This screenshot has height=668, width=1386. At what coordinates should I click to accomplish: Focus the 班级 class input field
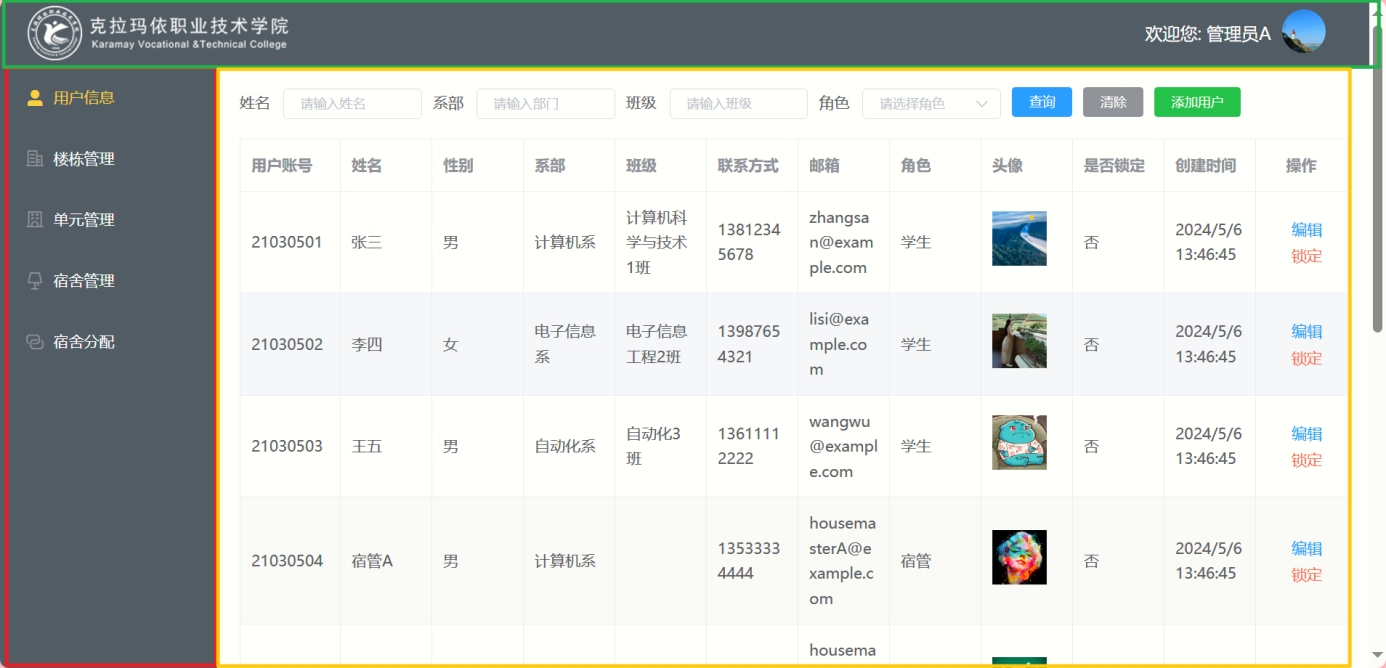tap(738, 103)
